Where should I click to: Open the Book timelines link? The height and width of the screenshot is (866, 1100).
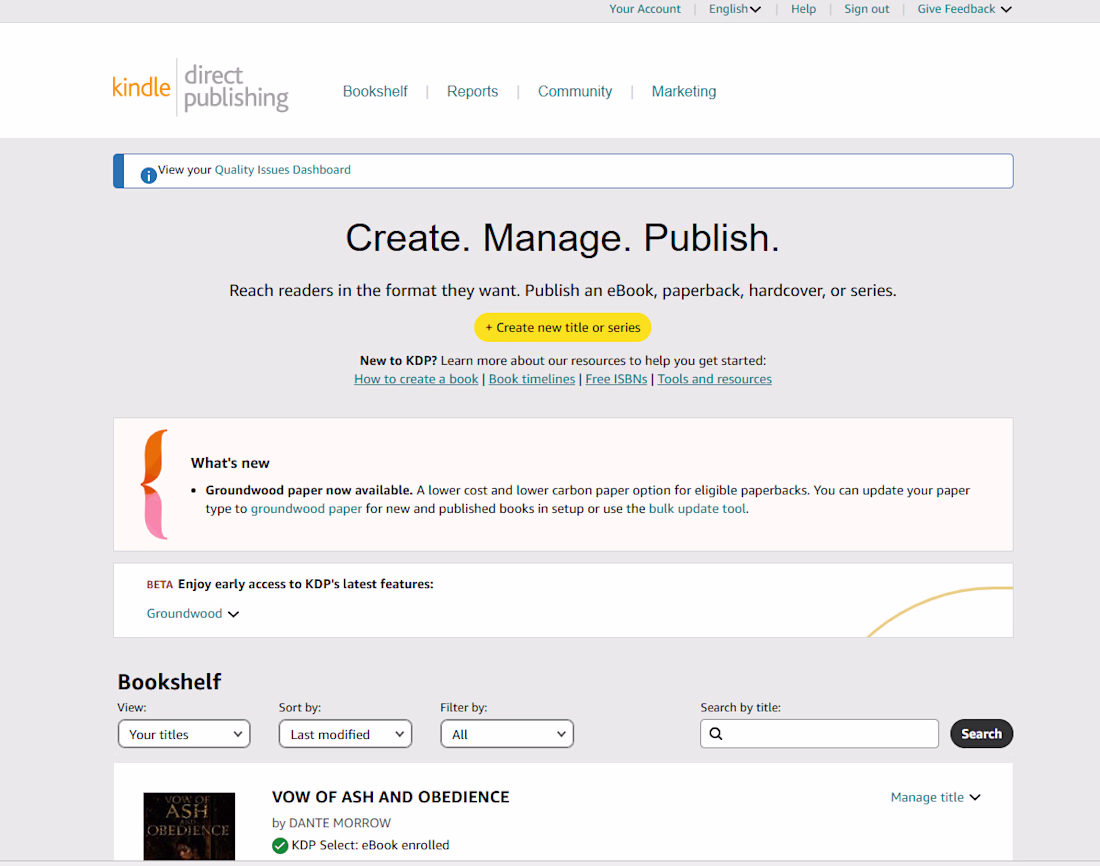point(532,379)
